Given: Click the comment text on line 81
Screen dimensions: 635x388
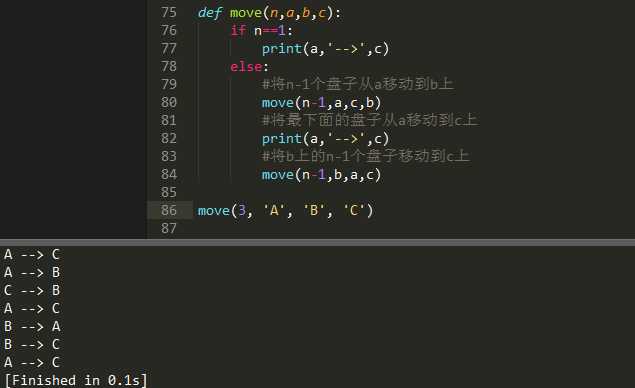Looking at the screenshot, I should [370, 120].
